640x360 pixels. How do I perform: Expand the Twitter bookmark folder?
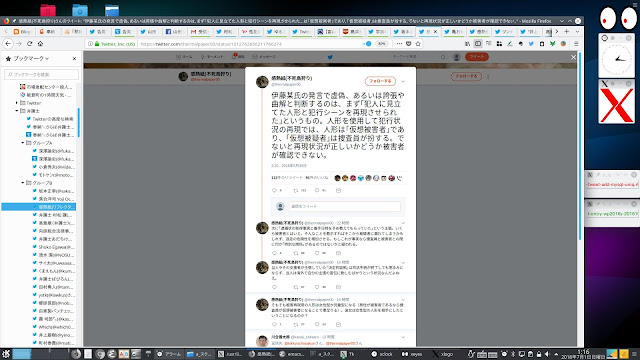[x=17, y=103]
